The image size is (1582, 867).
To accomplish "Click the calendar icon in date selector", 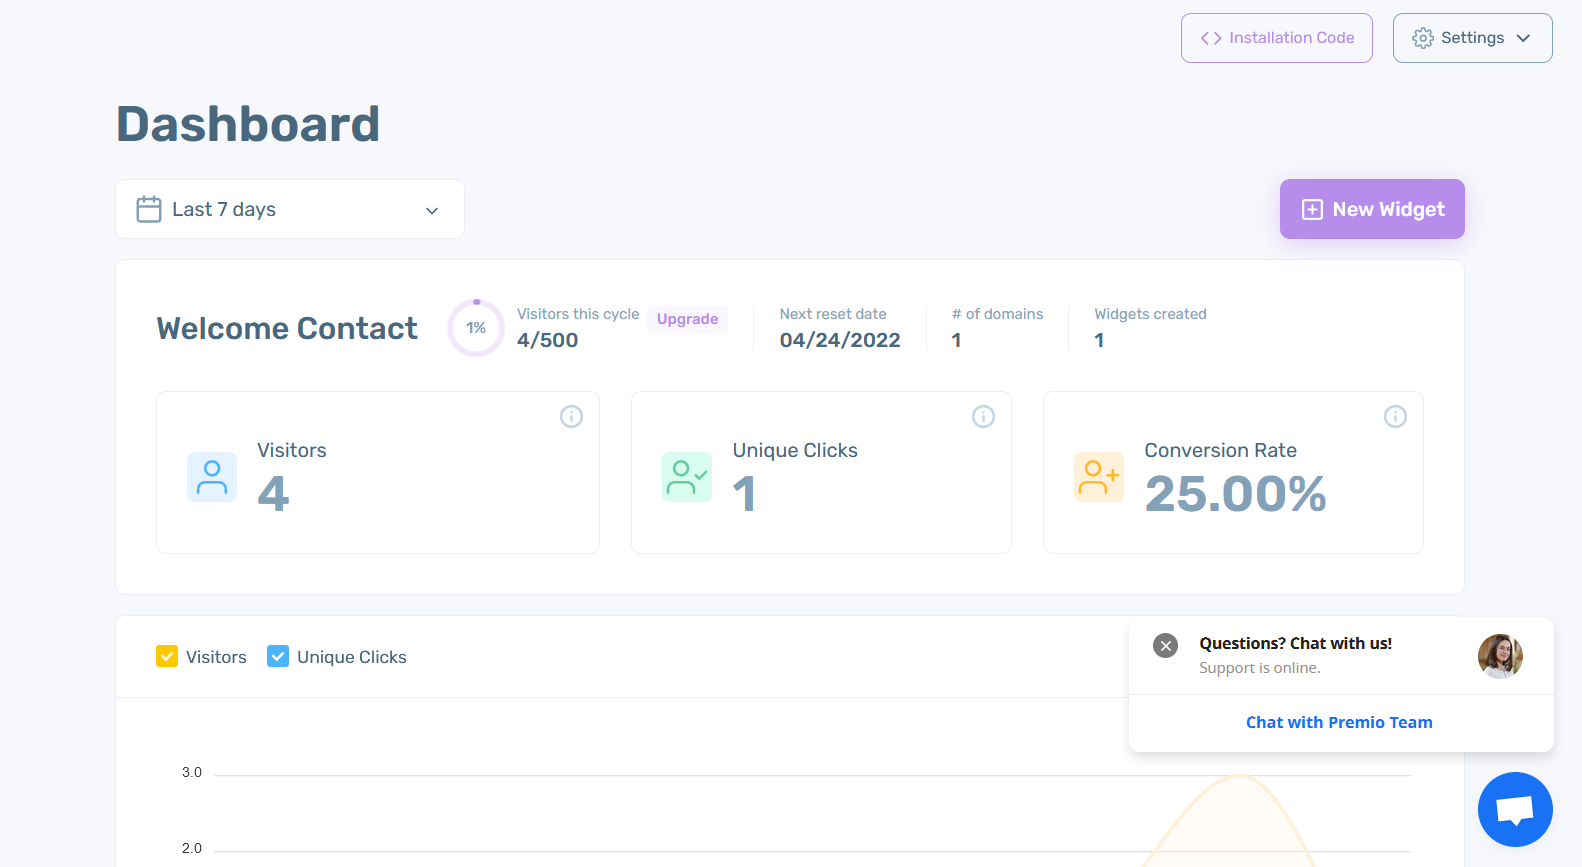I will click(x=149, y=209).
